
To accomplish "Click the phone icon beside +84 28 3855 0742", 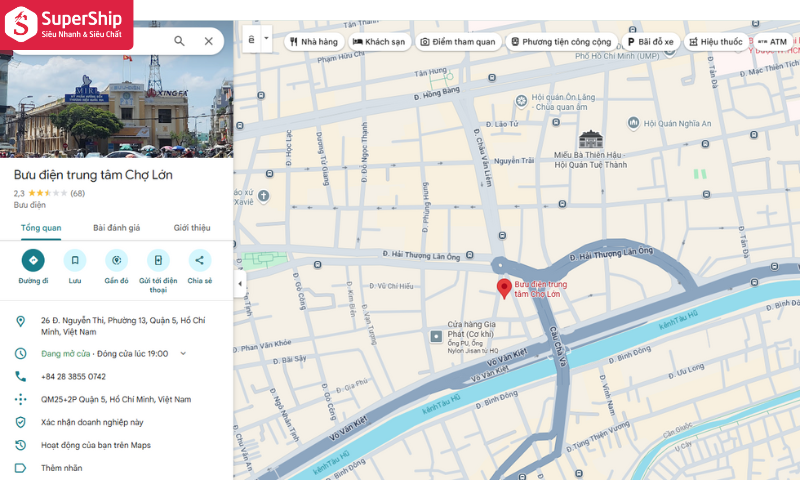I will click(20, 377).
